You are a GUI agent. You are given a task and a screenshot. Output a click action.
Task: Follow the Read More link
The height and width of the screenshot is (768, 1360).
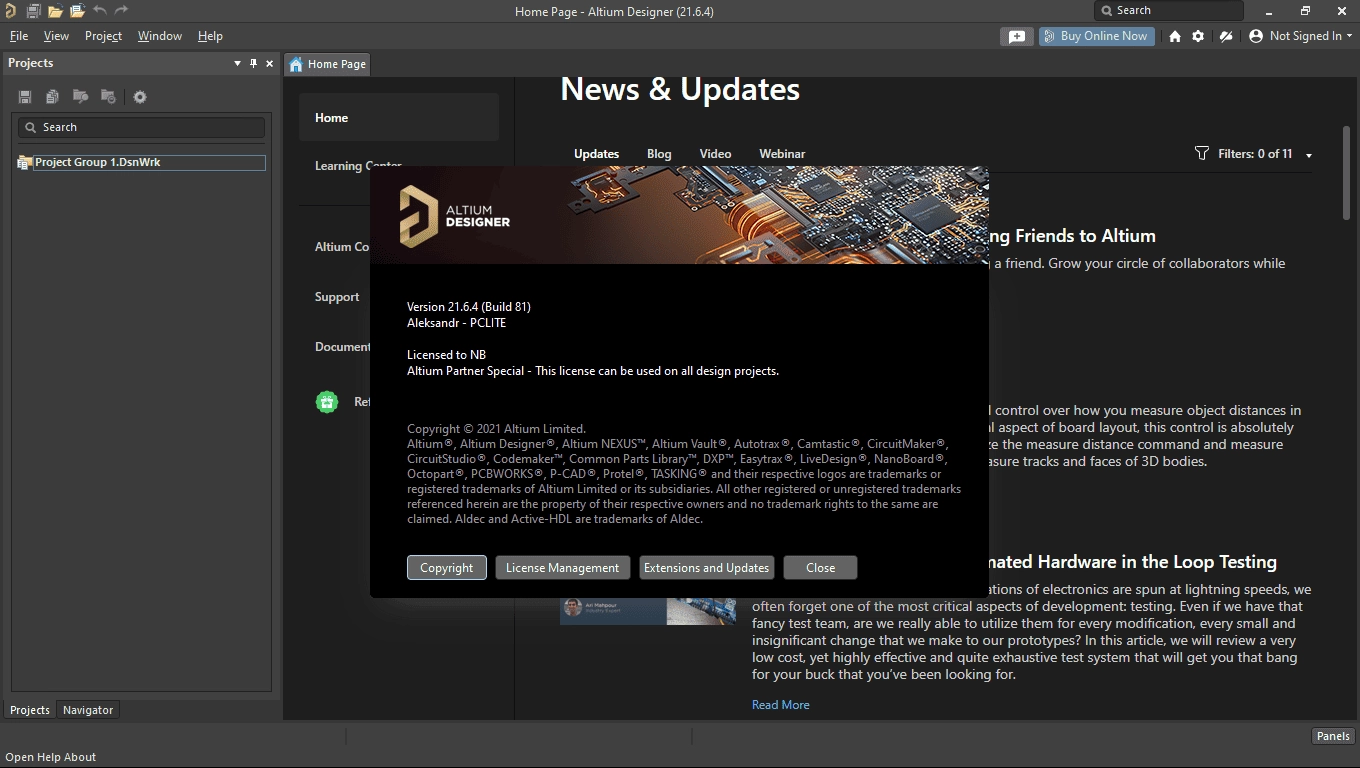(780, 705)
